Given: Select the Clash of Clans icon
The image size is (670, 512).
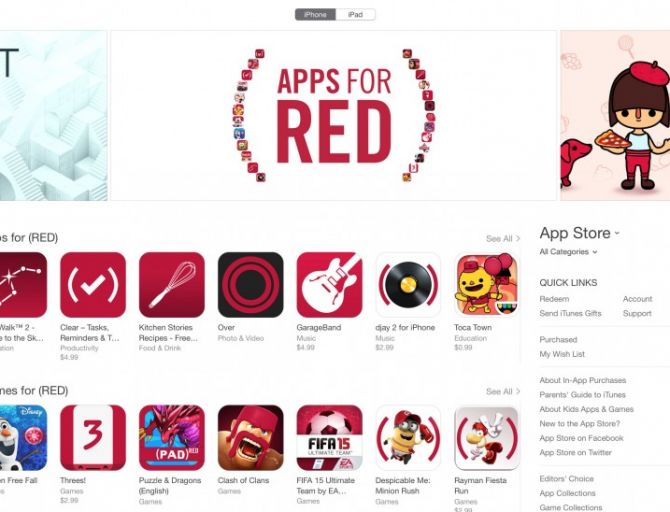Looking at the screenshot, I should 250,438.
